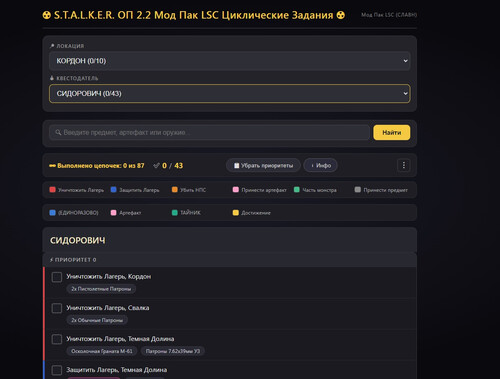Click the three-dot more options icon
The image size is (500, 379).
404,165
